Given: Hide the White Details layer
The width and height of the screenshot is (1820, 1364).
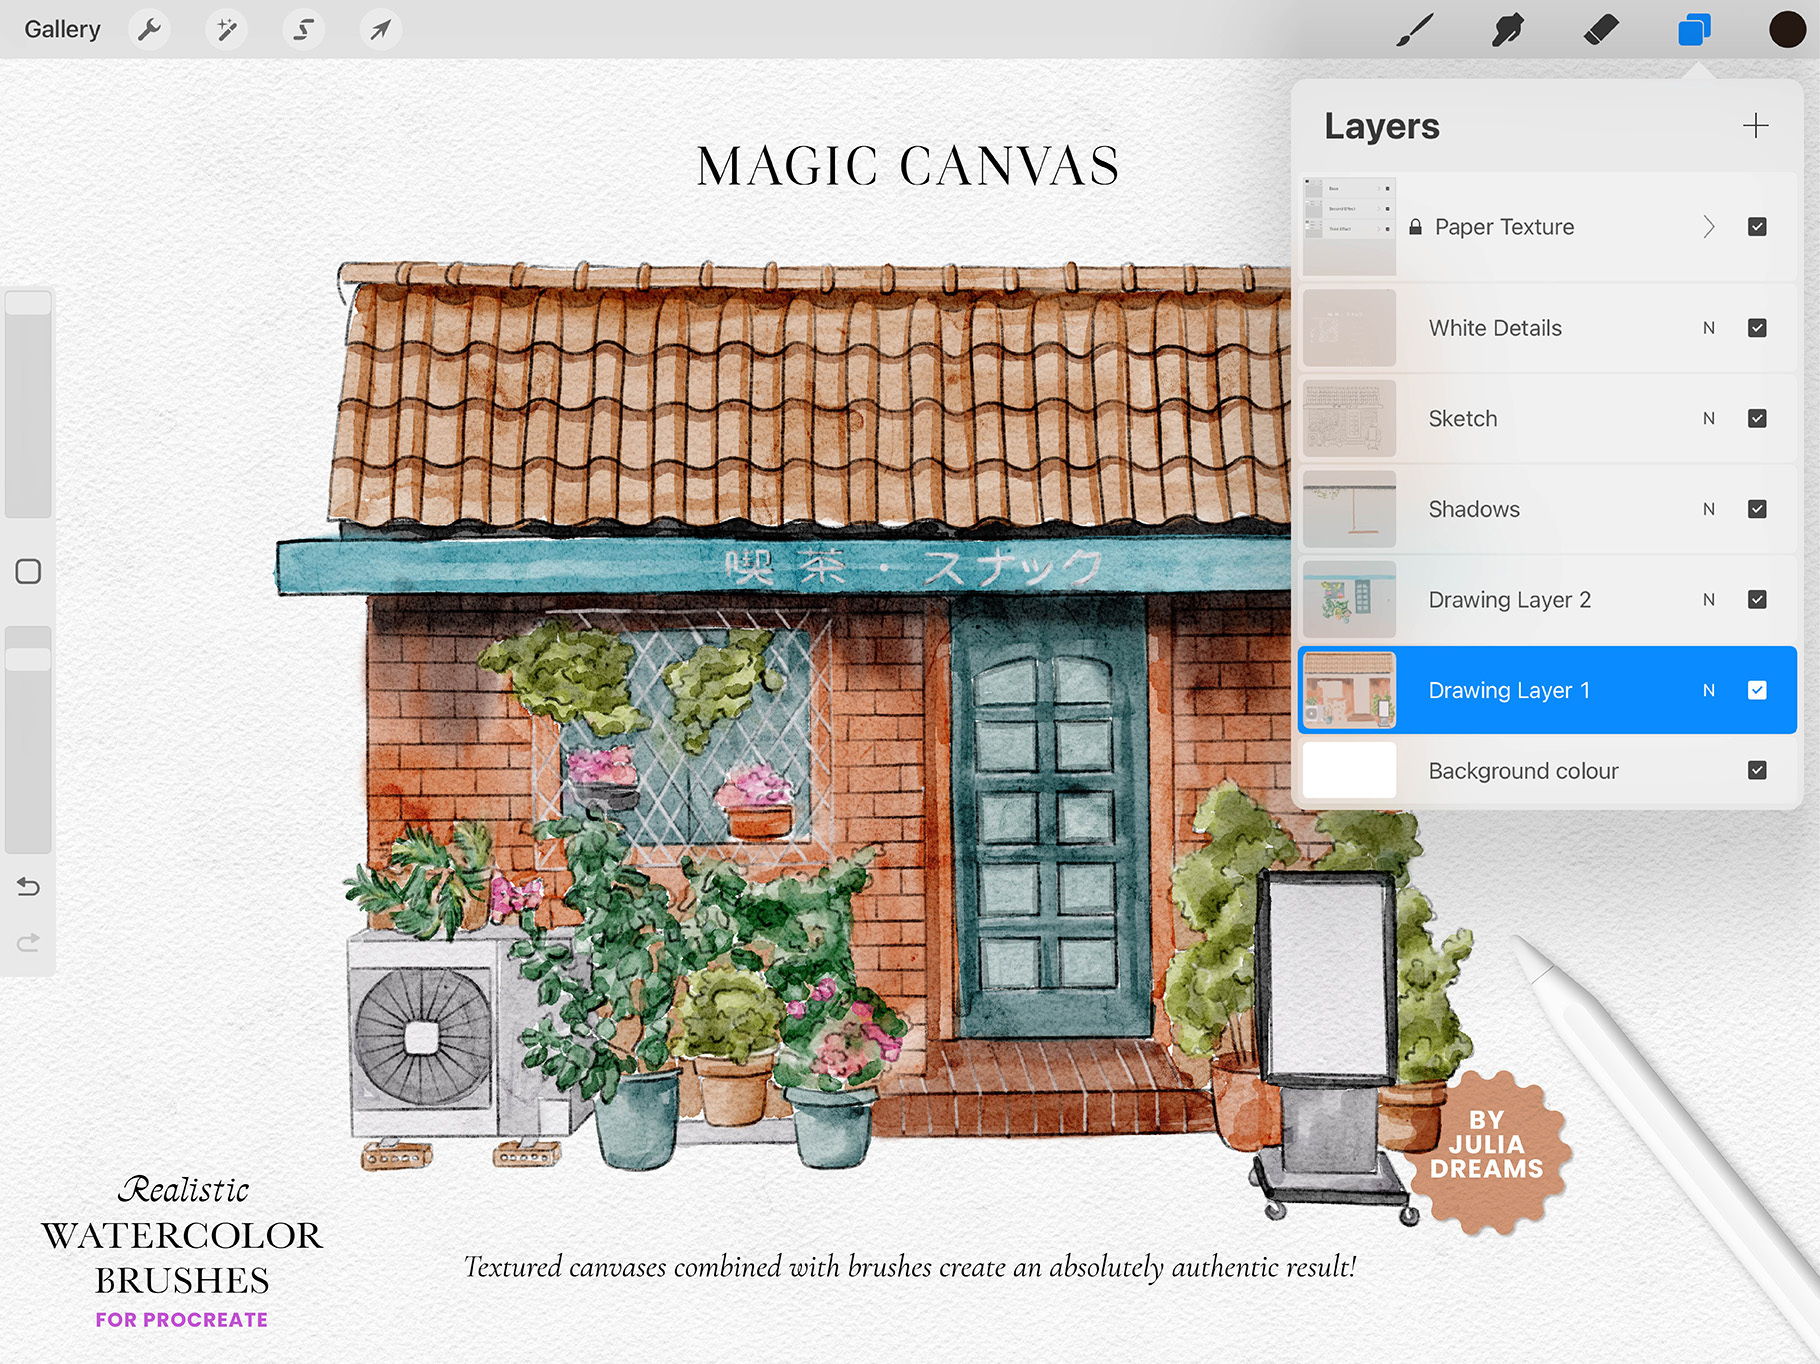Looking at the screenshot, I should [1757, 327].
